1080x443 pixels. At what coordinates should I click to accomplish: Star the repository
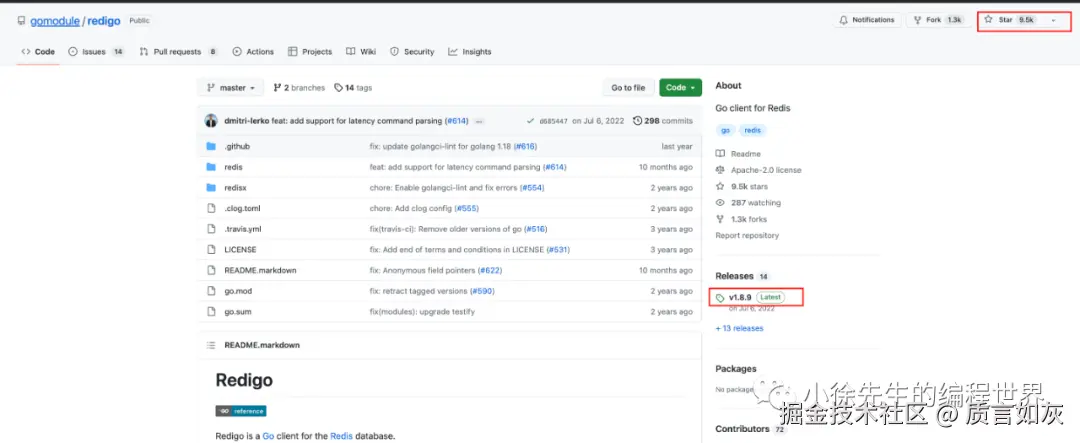(x=1009, y=20)
